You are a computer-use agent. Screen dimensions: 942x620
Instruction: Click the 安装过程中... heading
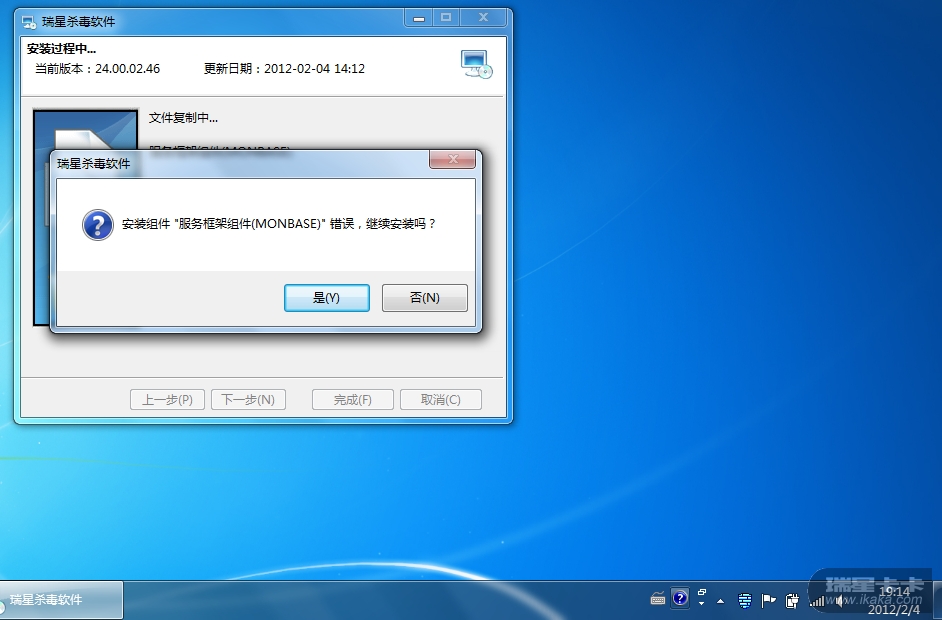tap(61, 49)
